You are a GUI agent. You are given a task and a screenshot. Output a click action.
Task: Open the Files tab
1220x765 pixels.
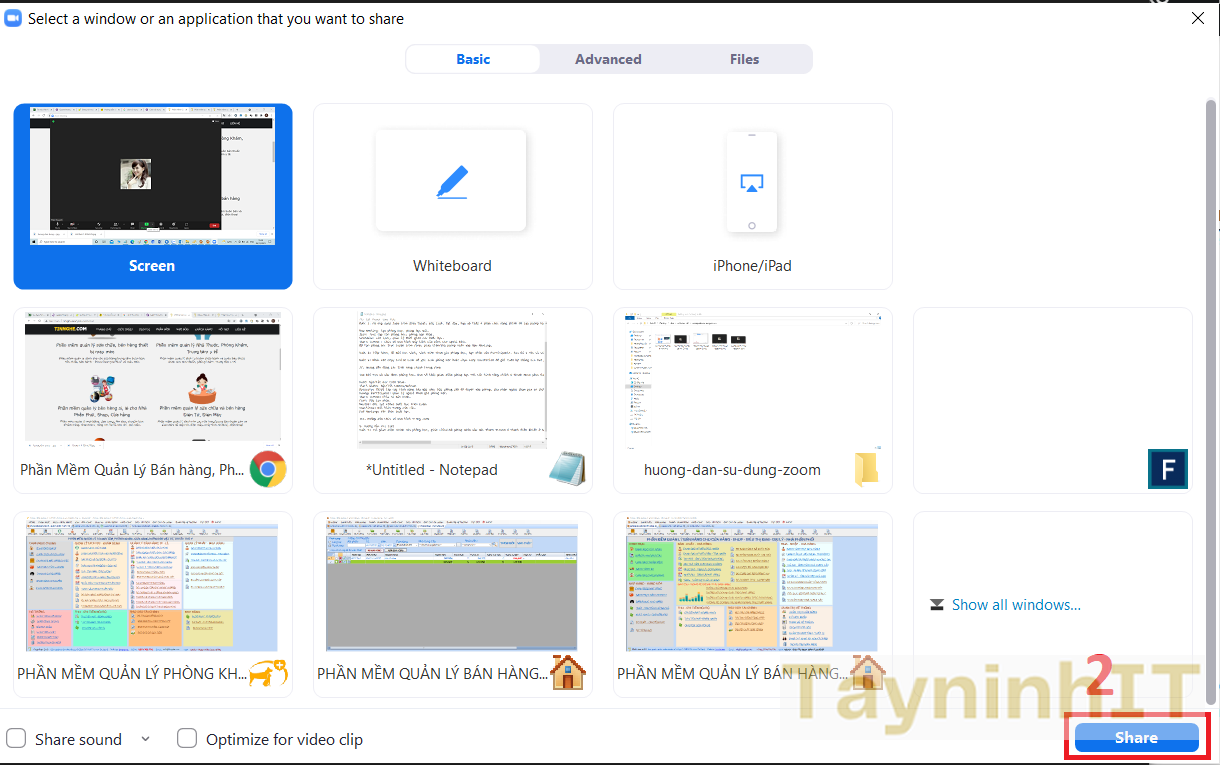[744, 59]
